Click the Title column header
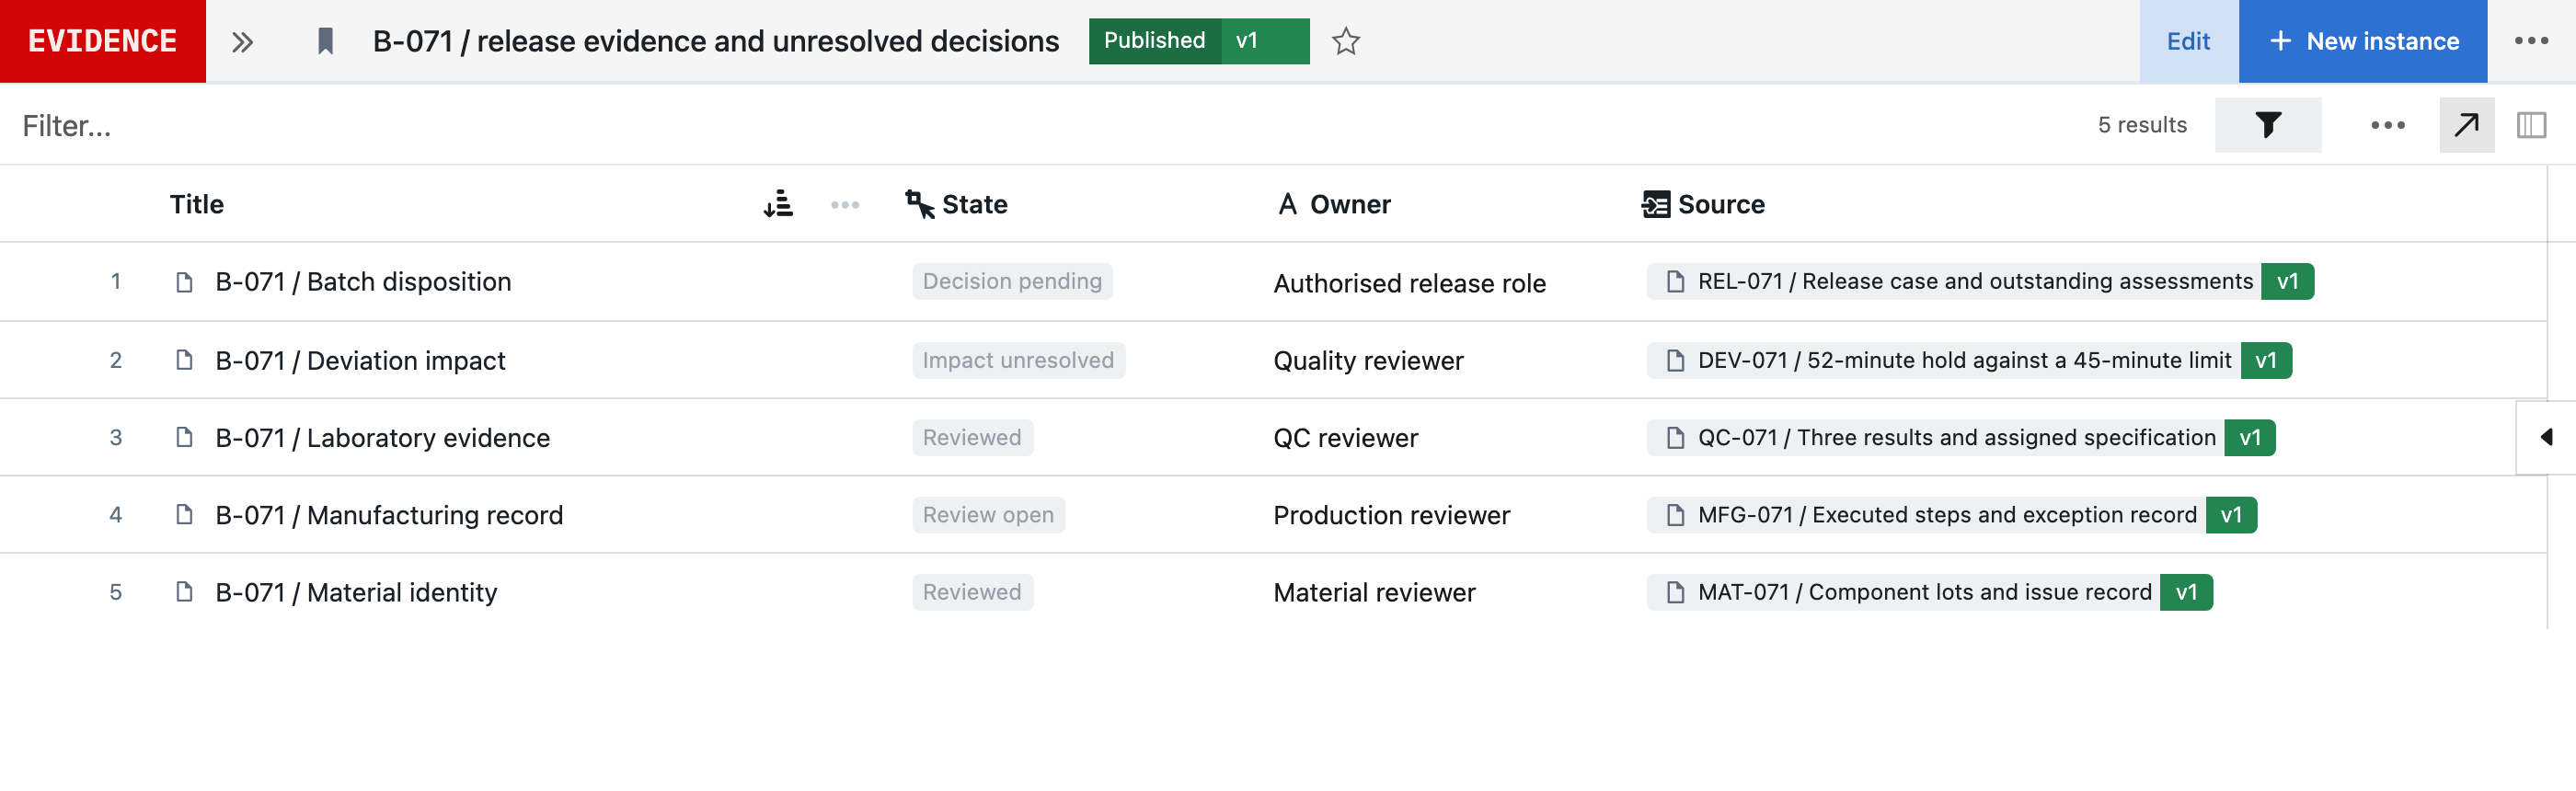Screen dimensions: 2576x791 click(x=196, y=204)
